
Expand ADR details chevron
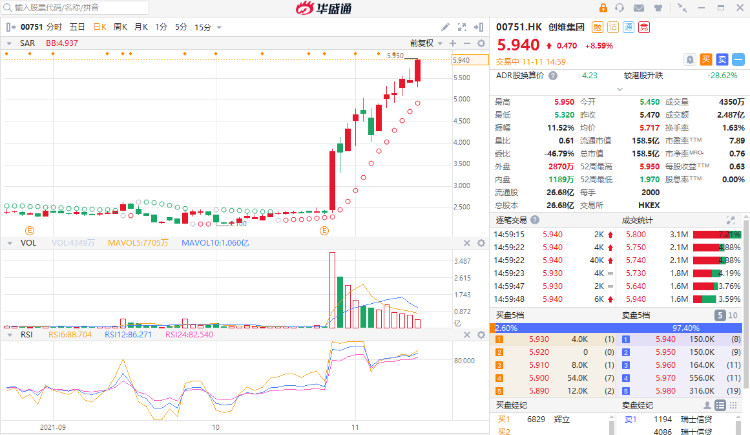coord(620,89)
